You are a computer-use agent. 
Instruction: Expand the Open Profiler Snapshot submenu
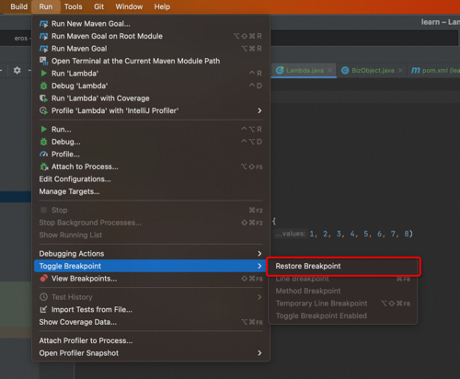coord(260,353)
